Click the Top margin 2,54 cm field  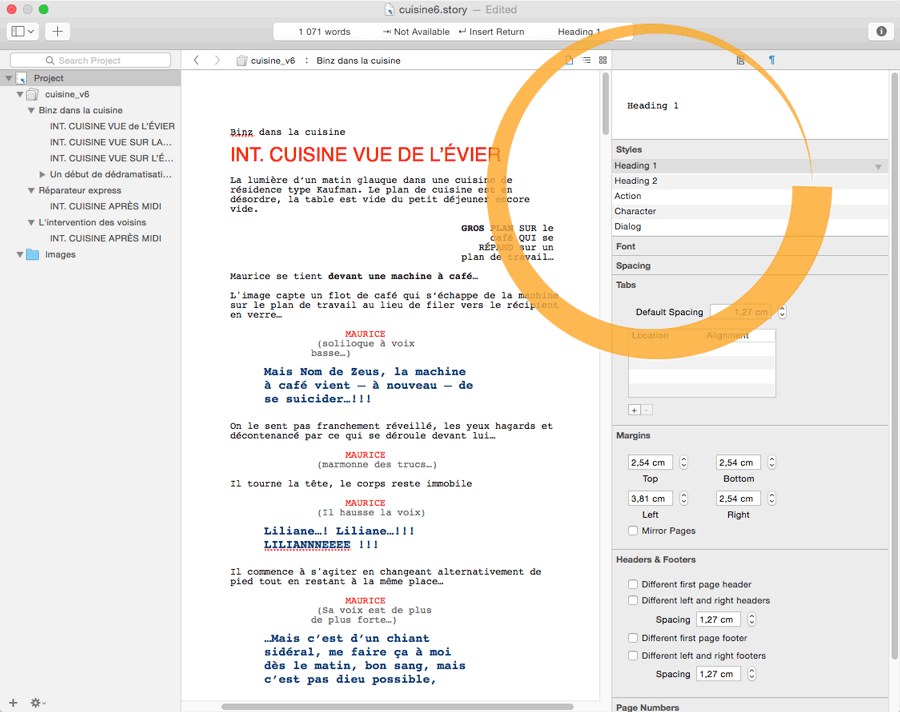(x=650, y=462)
